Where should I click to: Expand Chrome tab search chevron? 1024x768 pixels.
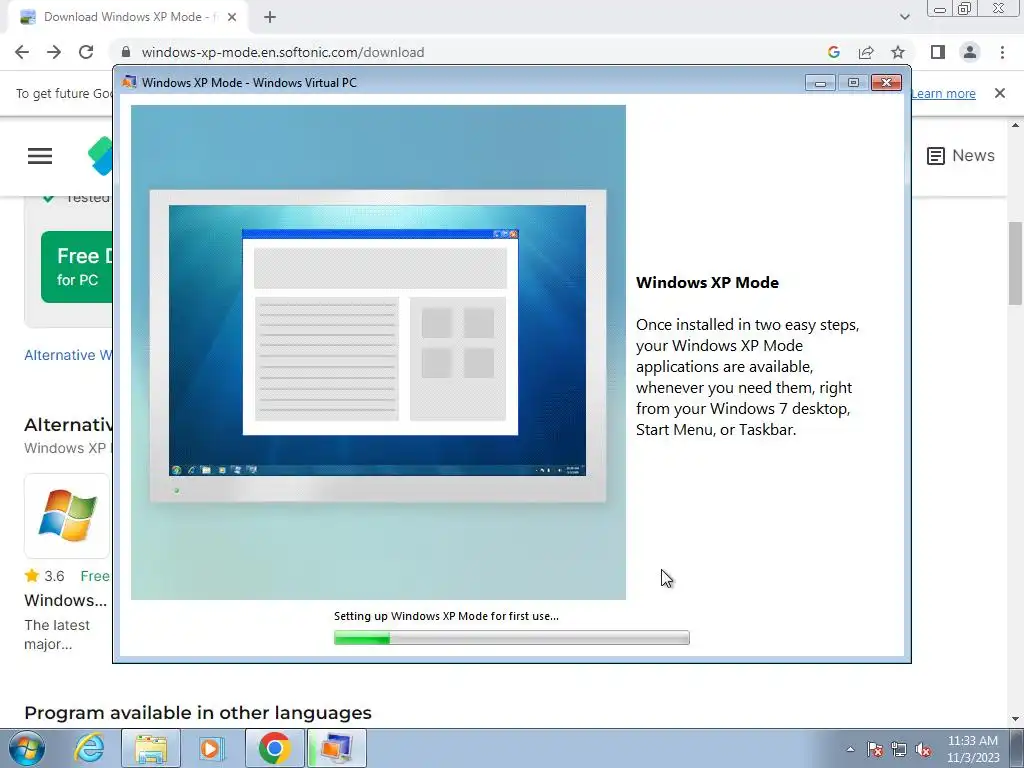(x=904, y=17)
